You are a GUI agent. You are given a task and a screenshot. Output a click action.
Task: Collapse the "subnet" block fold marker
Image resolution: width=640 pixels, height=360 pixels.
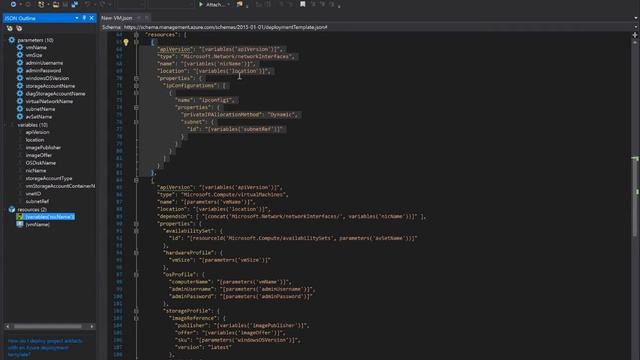point(136,122)
